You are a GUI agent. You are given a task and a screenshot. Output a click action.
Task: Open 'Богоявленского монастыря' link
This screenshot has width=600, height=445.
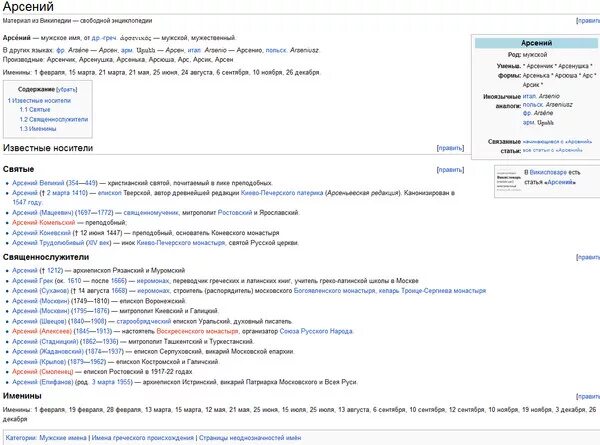[334, 291]
